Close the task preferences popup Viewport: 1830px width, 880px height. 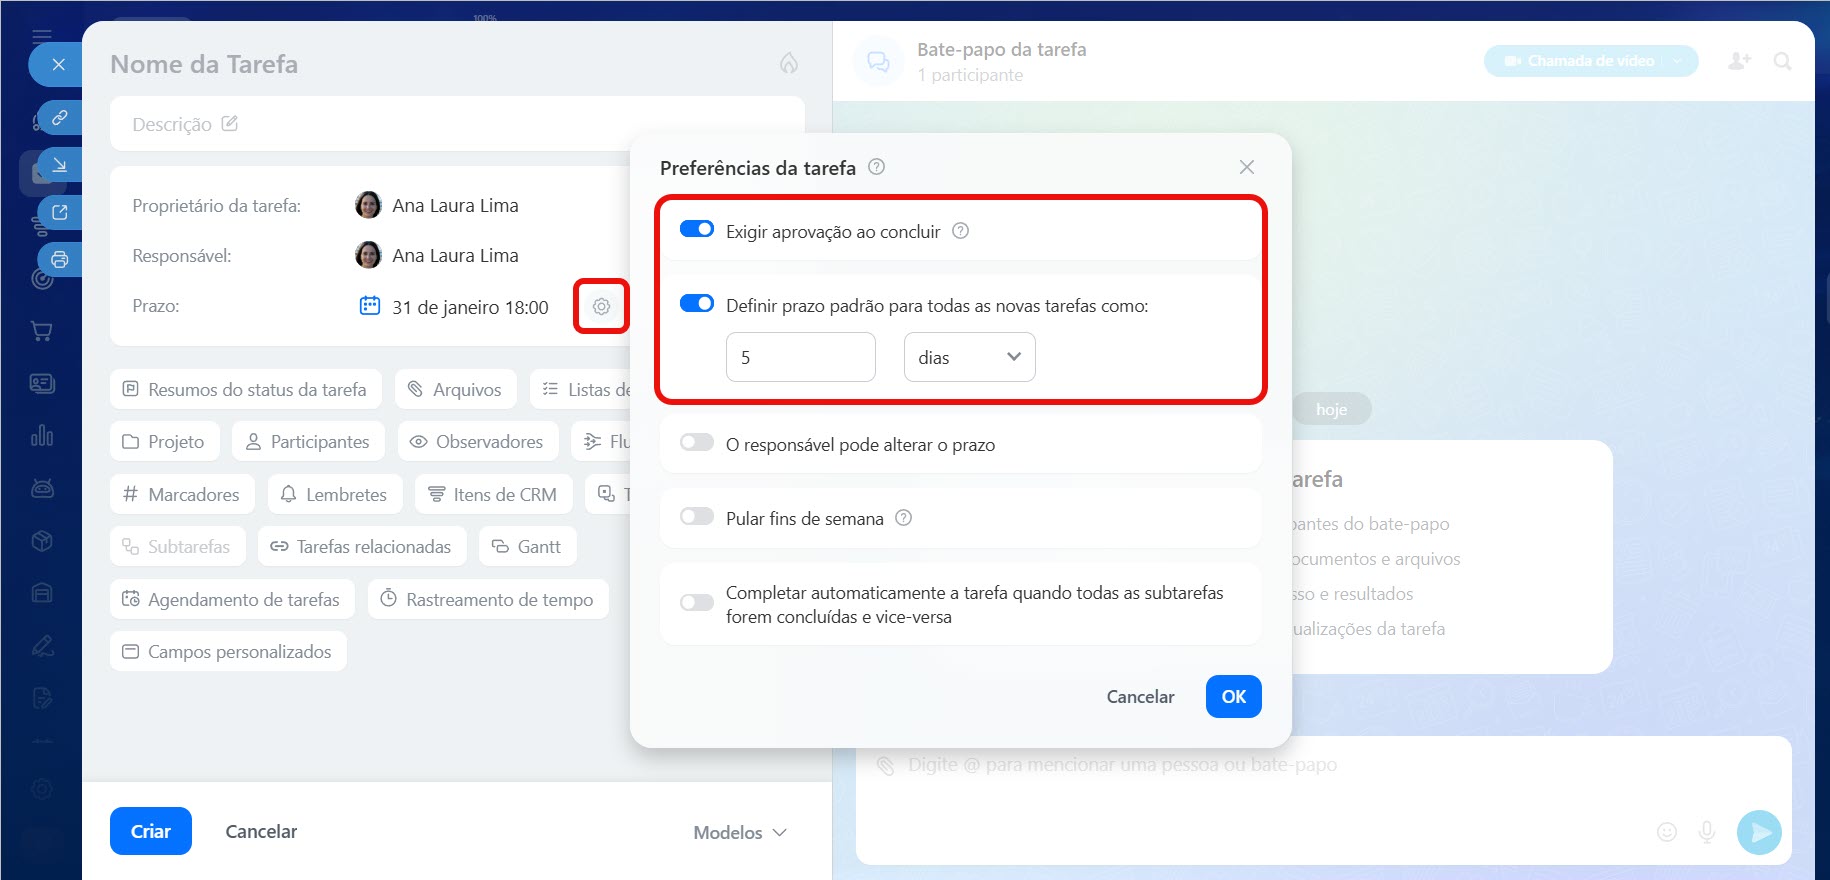coord(1246,167)
